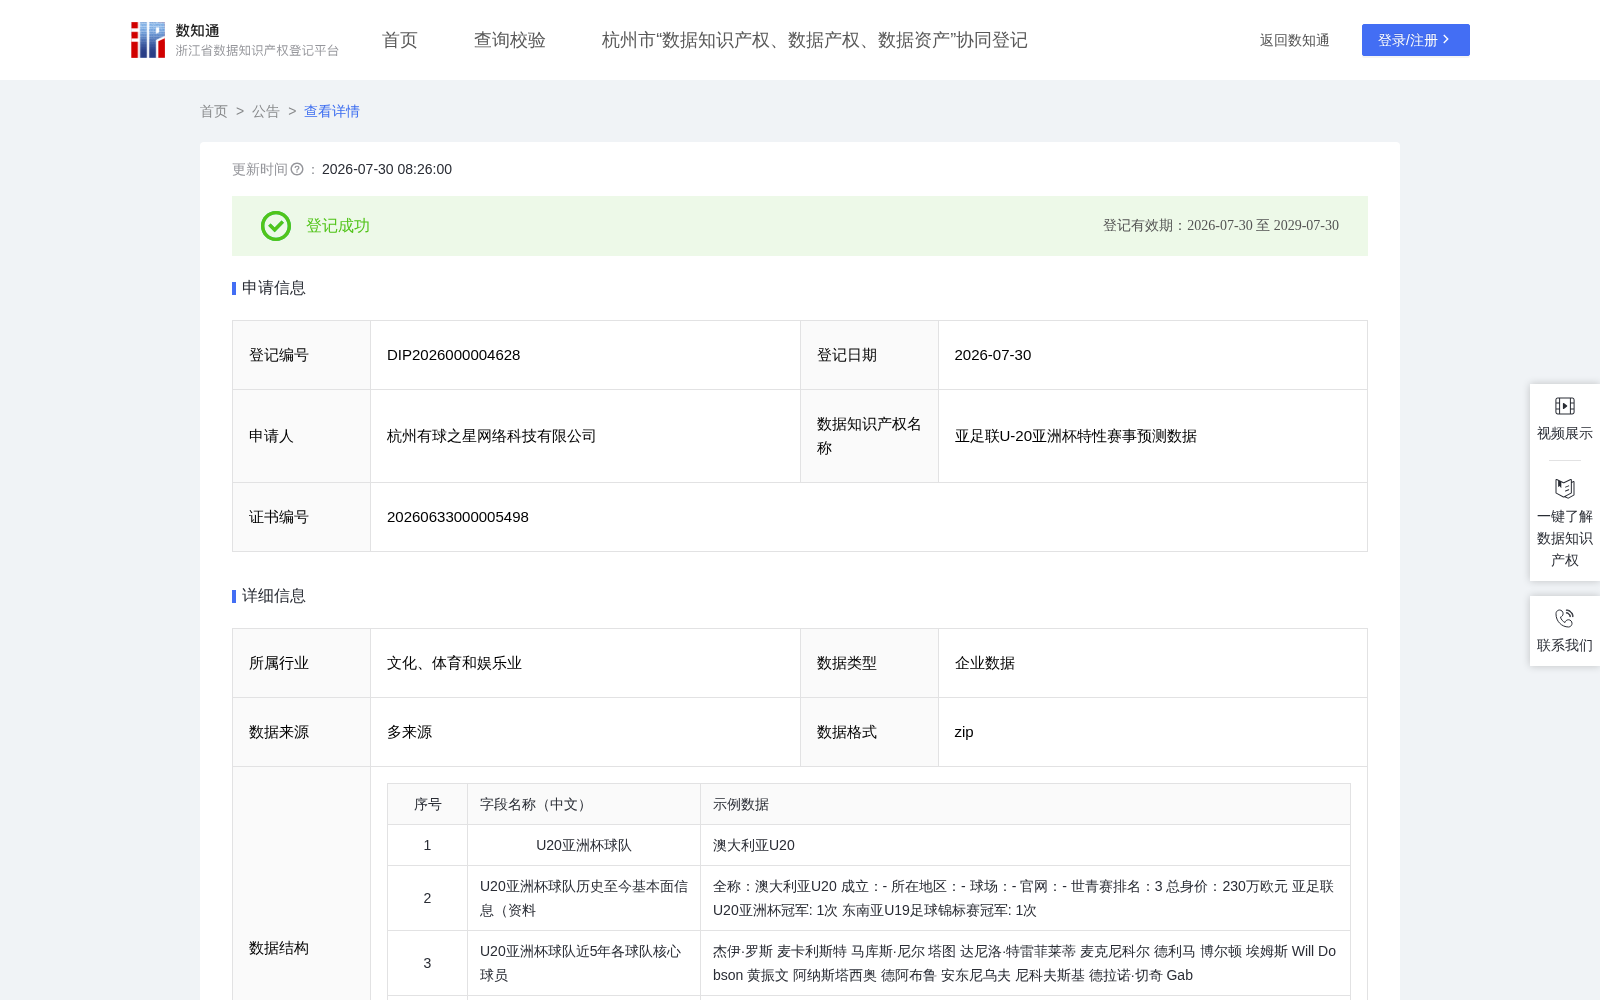Click sequence number 2 in the table
Viewport: 1600px width, 1000px height.
[428, 898]
